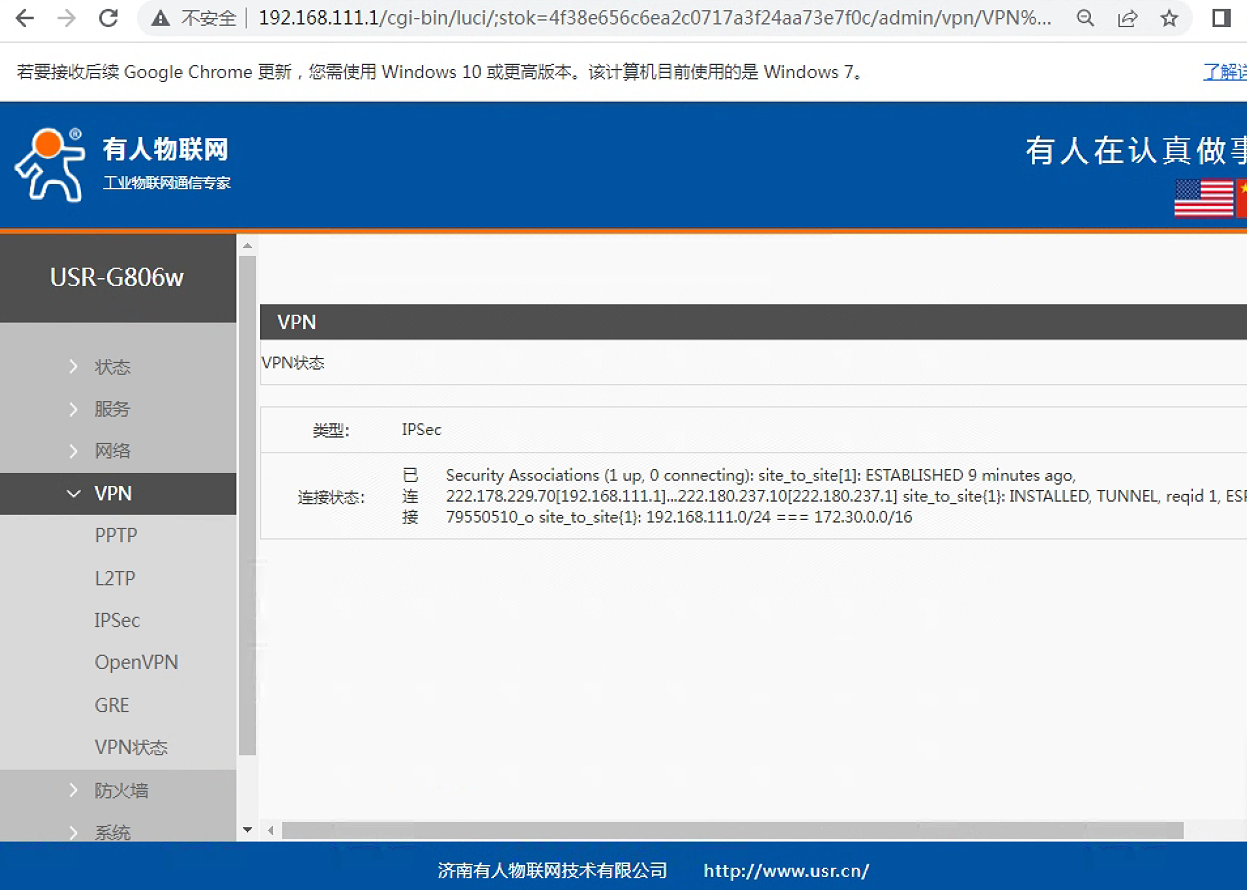Expand the 网络 menu section
This screenshot has height=890, width=1247.
click(112, 451)
